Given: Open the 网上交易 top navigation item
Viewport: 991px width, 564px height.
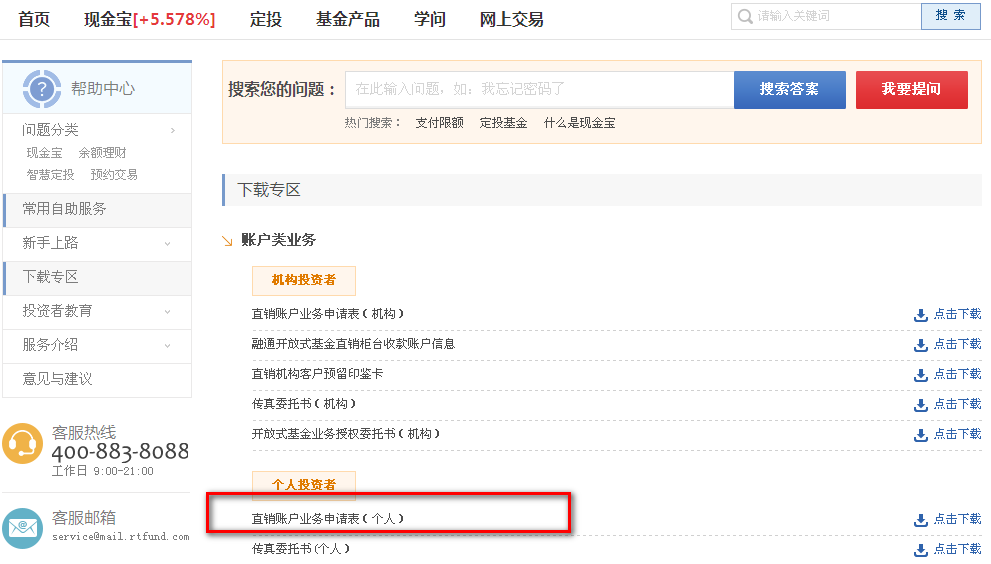Looking at the screenshot, I should pos(511,19).
